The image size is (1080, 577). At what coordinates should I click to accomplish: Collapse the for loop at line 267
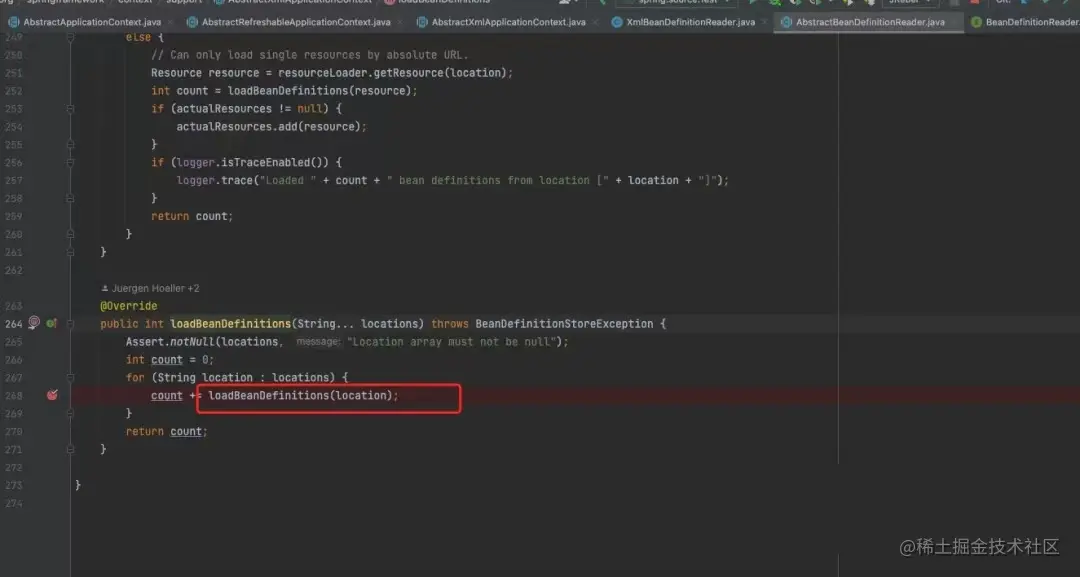70,377
